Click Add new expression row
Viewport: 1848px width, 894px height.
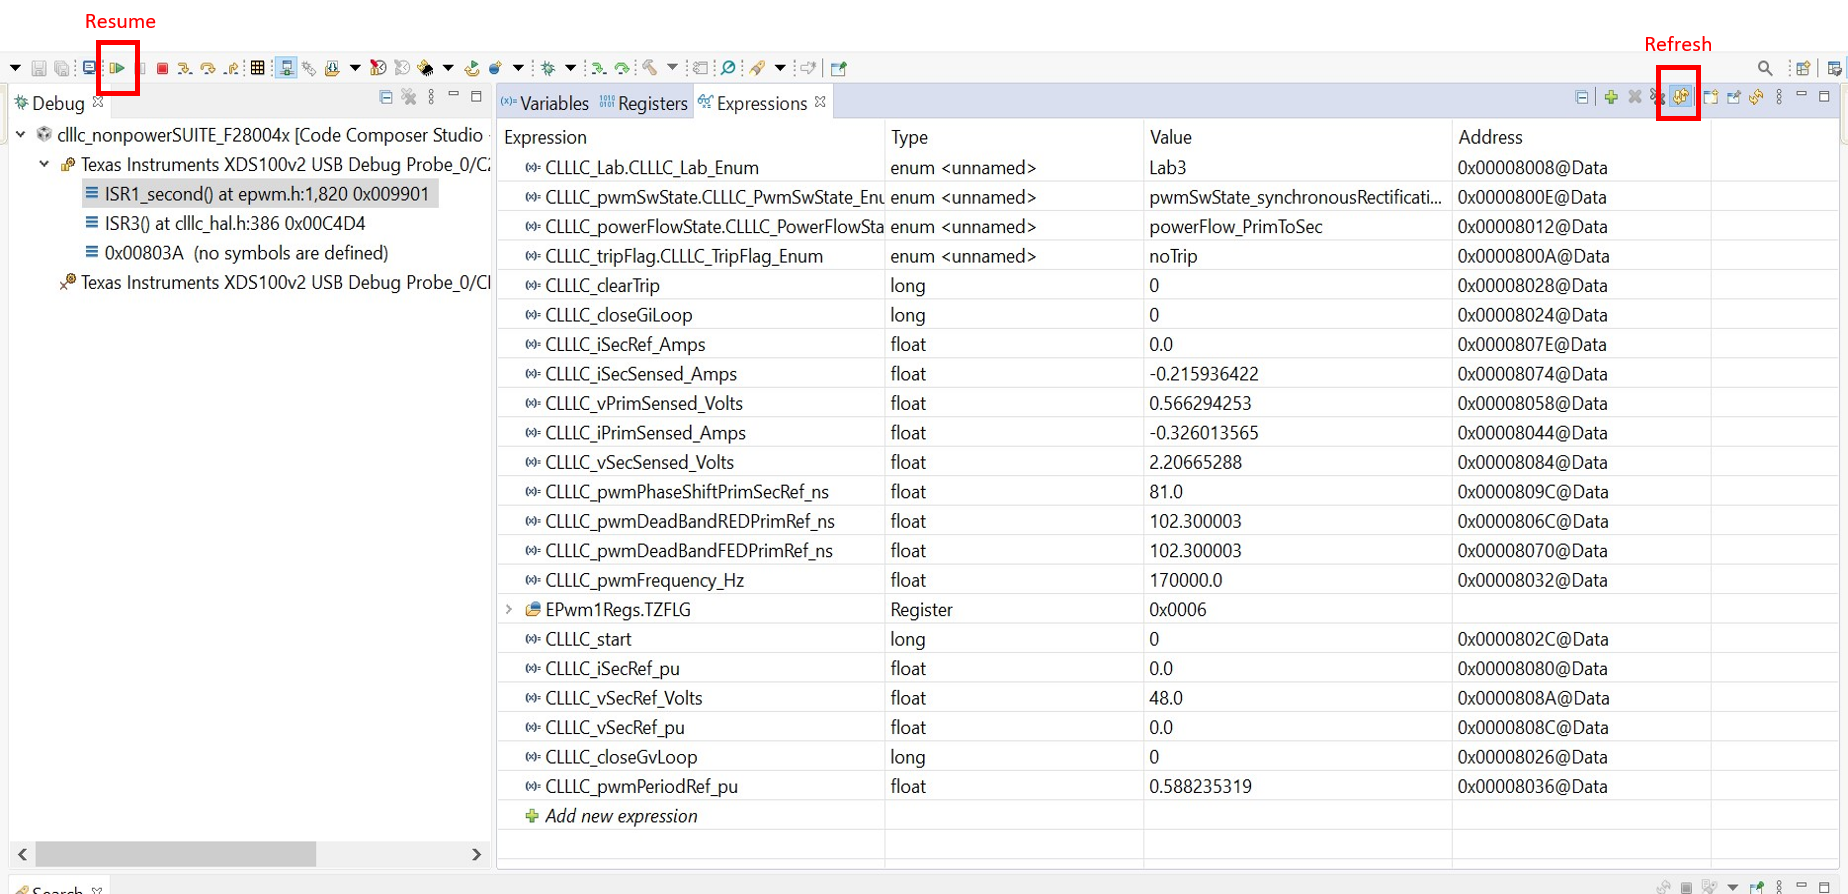[x=621, y=816]
